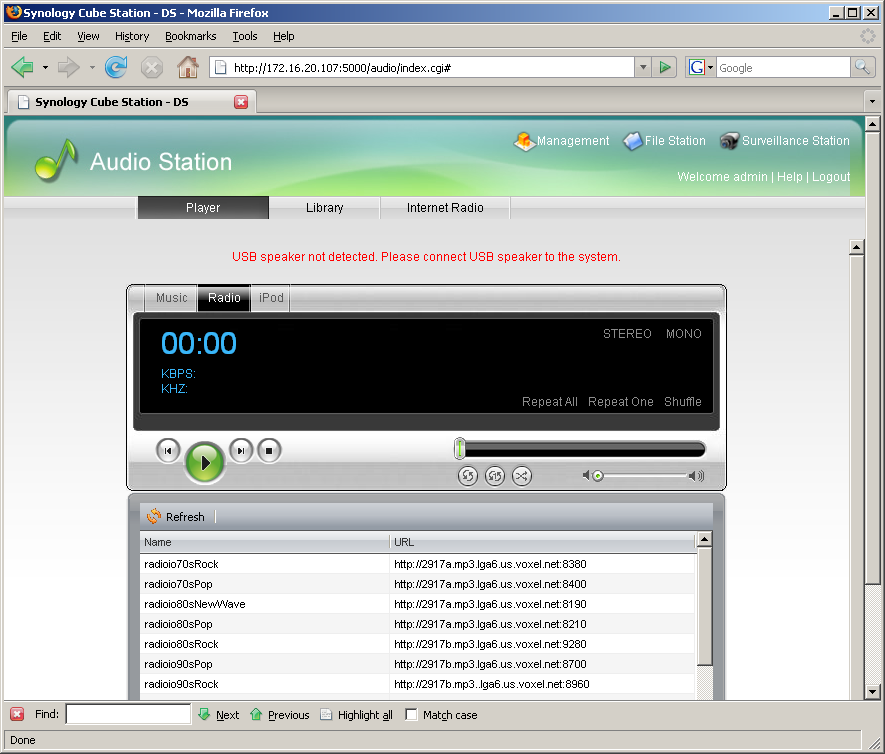Screen dimensions: 885x754
Task: Sort by the Name column header
Action: point(264,542)
